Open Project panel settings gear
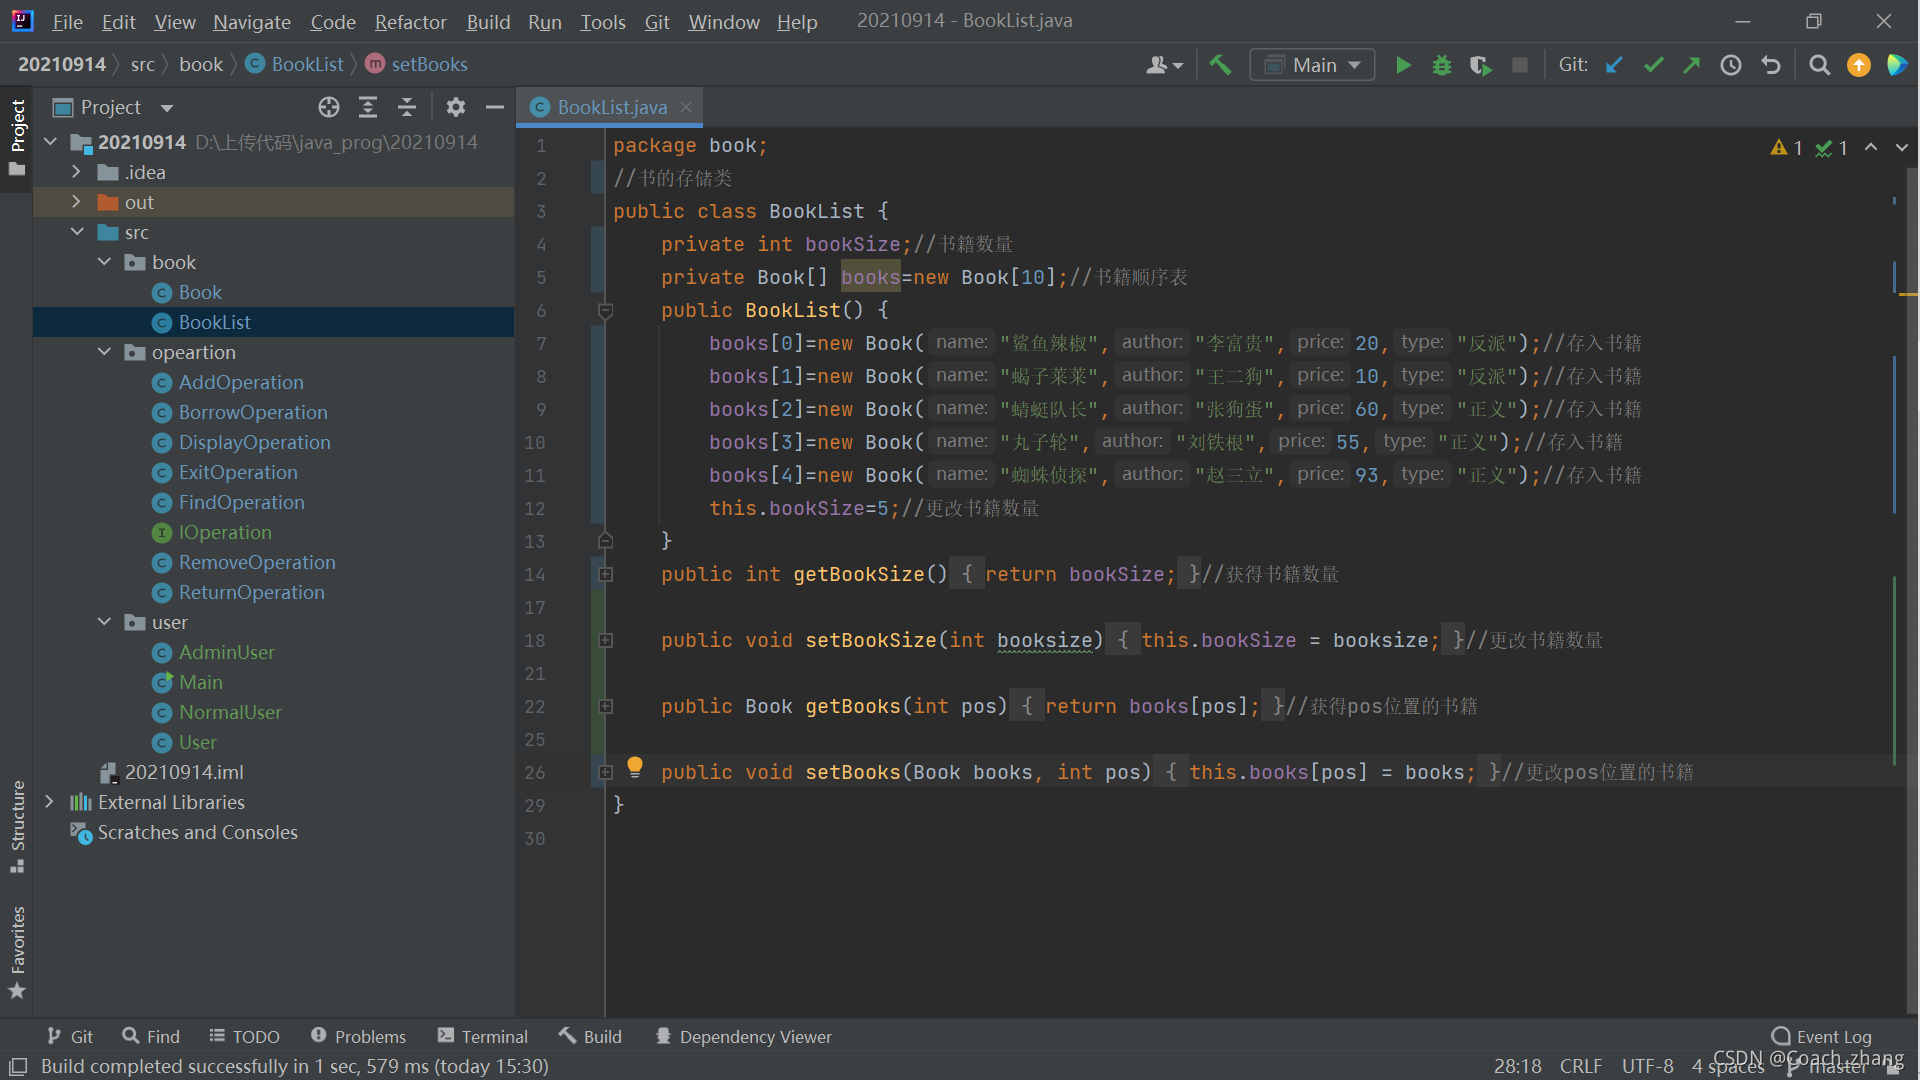The height and width of the screenshot is (1080, 1920). click(456, 107)
